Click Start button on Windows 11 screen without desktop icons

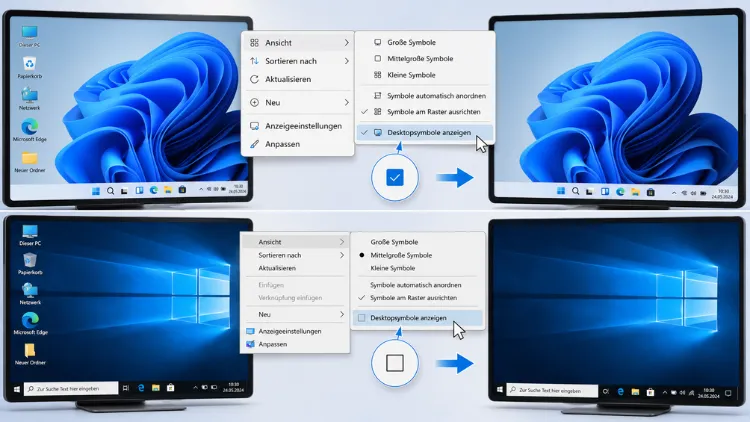tap(561, 191)
